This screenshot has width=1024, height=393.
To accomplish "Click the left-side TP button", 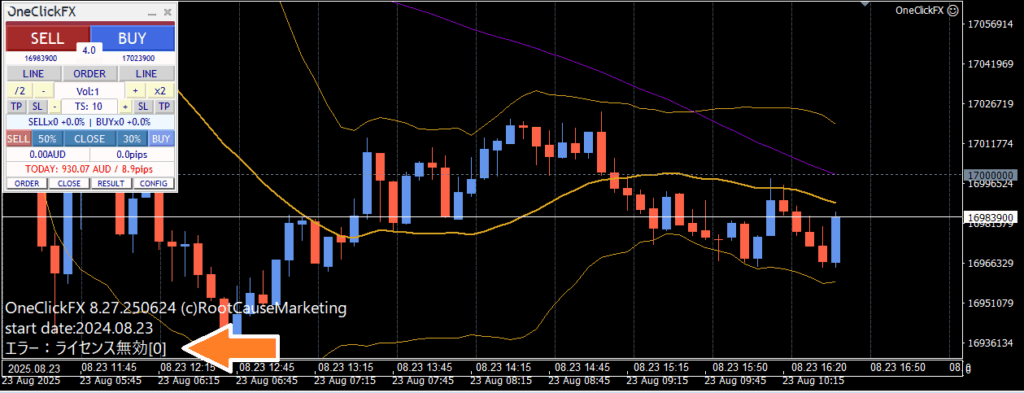I will (x=16, y=106).
